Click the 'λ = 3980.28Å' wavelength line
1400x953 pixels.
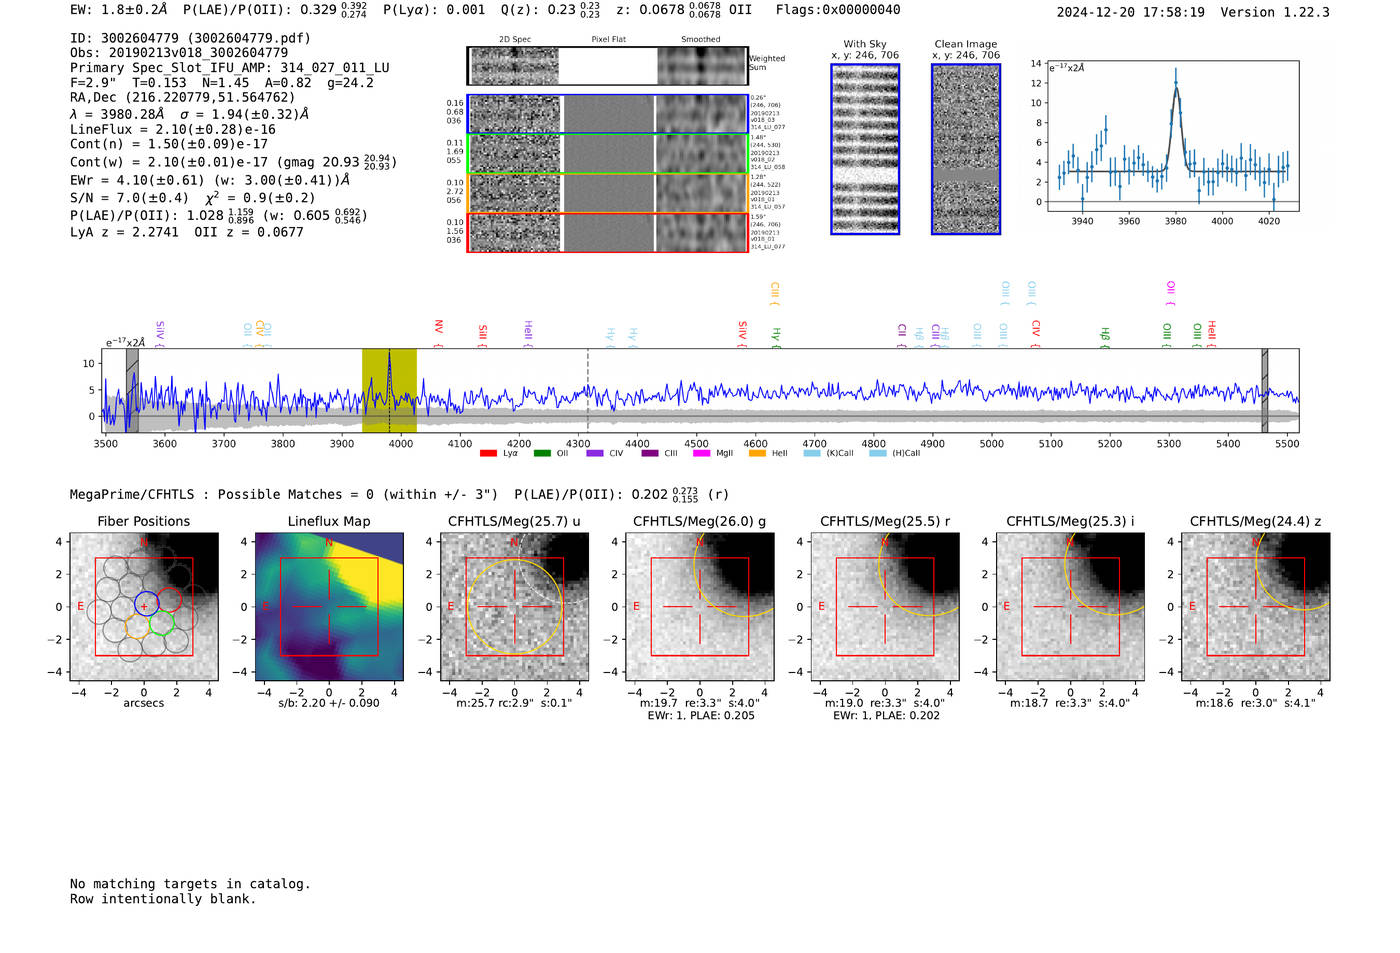(189, 114)
